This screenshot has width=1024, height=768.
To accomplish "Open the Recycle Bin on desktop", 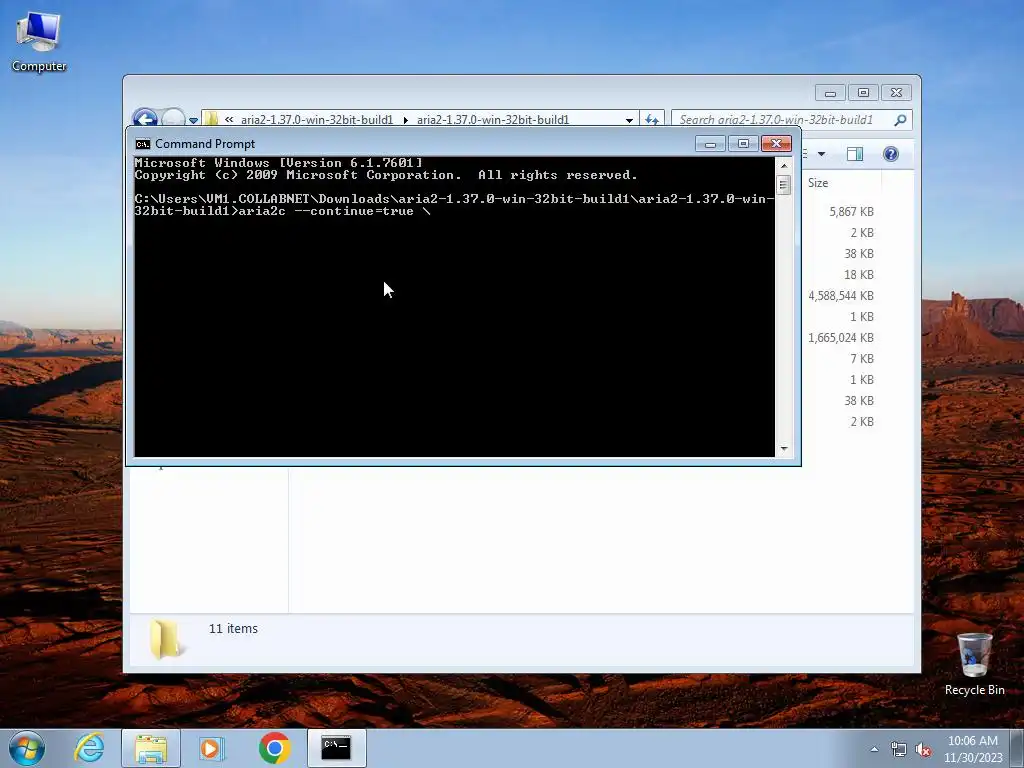I will point(974,664).
